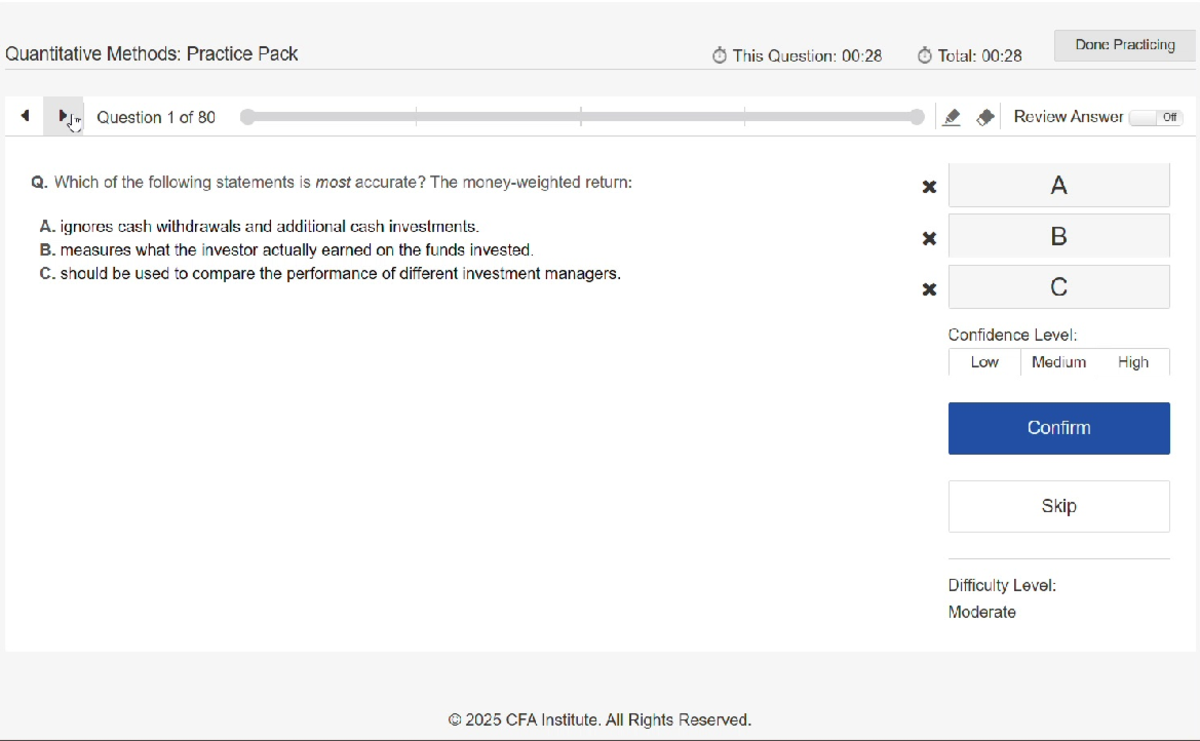Click the 'Confidence Level:' label
1200x741 pixels.
click(1013, 335)
